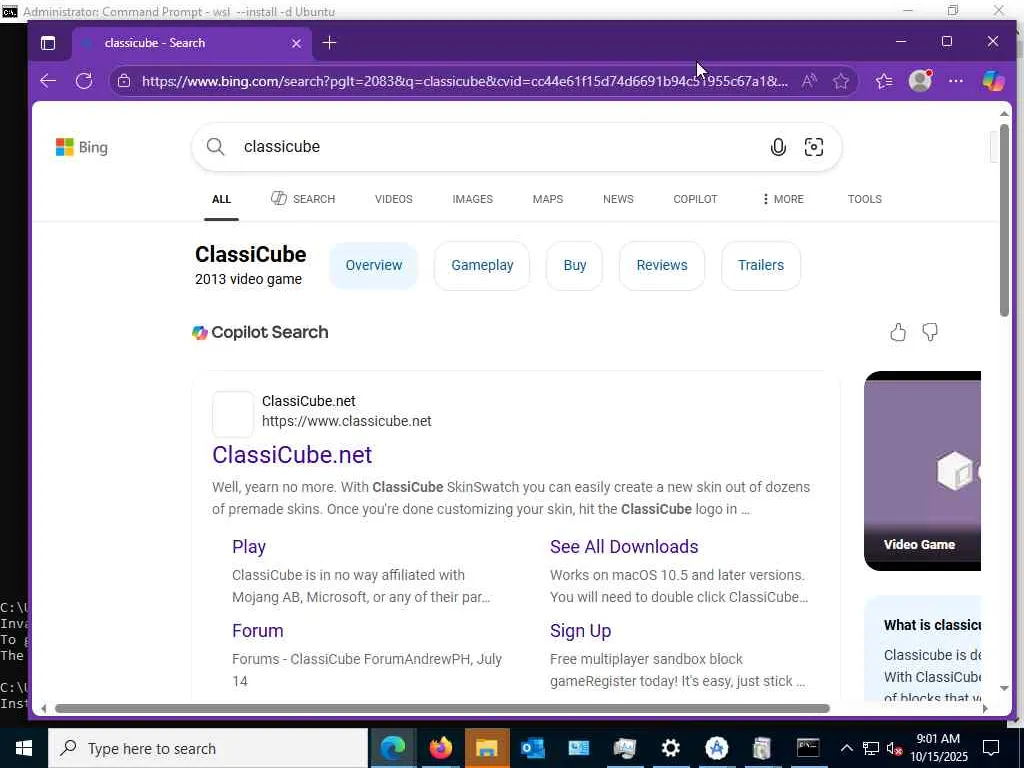Click the scroll down arrow
1024x768 pixels.
click(x=1004, y=688)
